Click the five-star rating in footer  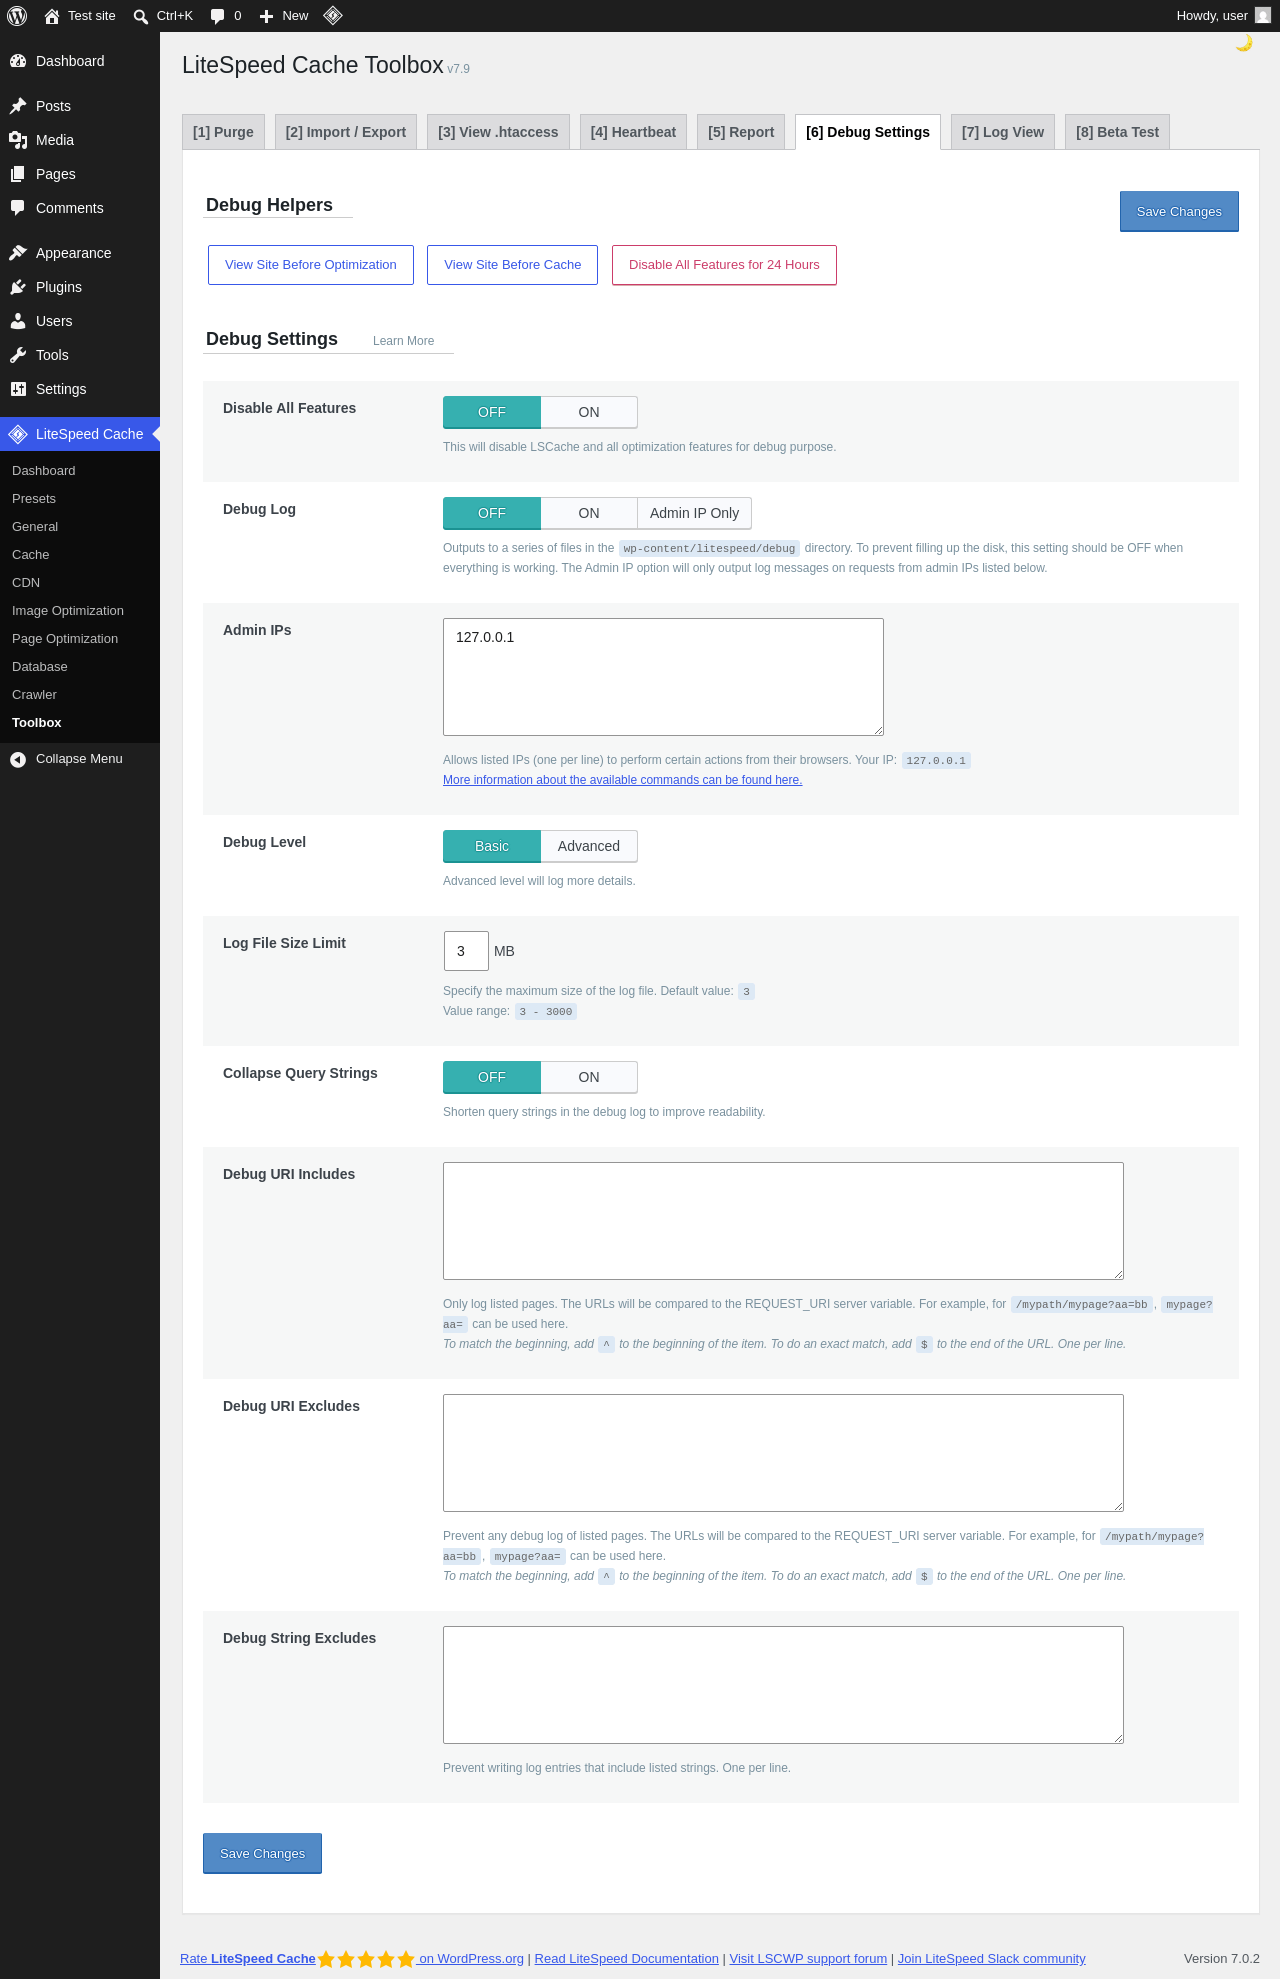tap(366, 1959)
